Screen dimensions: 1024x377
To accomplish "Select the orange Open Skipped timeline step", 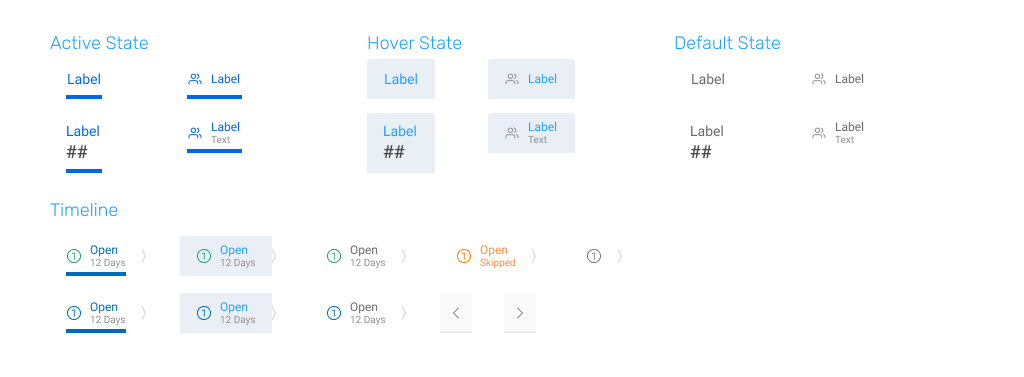I will 487,256.
